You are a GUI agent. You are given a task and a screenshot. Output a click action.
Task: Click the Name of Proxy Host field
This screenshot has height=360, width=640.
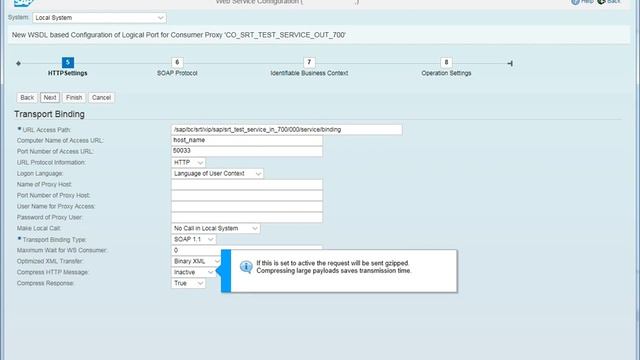[x=247, y=184]
